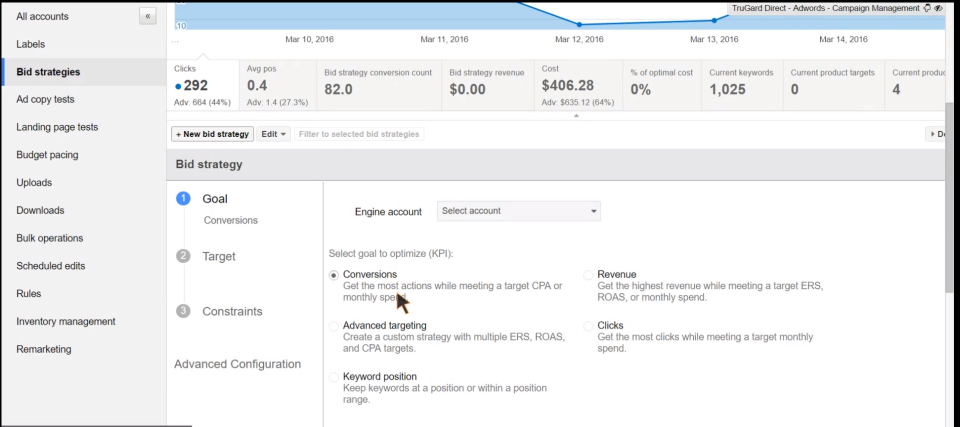This screenshot has width=960, height=427.
Task: Open the Edit dropdown menu
Action: click(x=273, y=134)
